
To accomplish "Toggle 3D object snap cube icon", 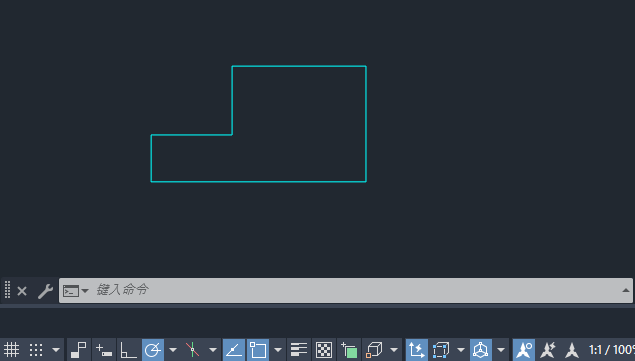I will (x=374, y=350).
